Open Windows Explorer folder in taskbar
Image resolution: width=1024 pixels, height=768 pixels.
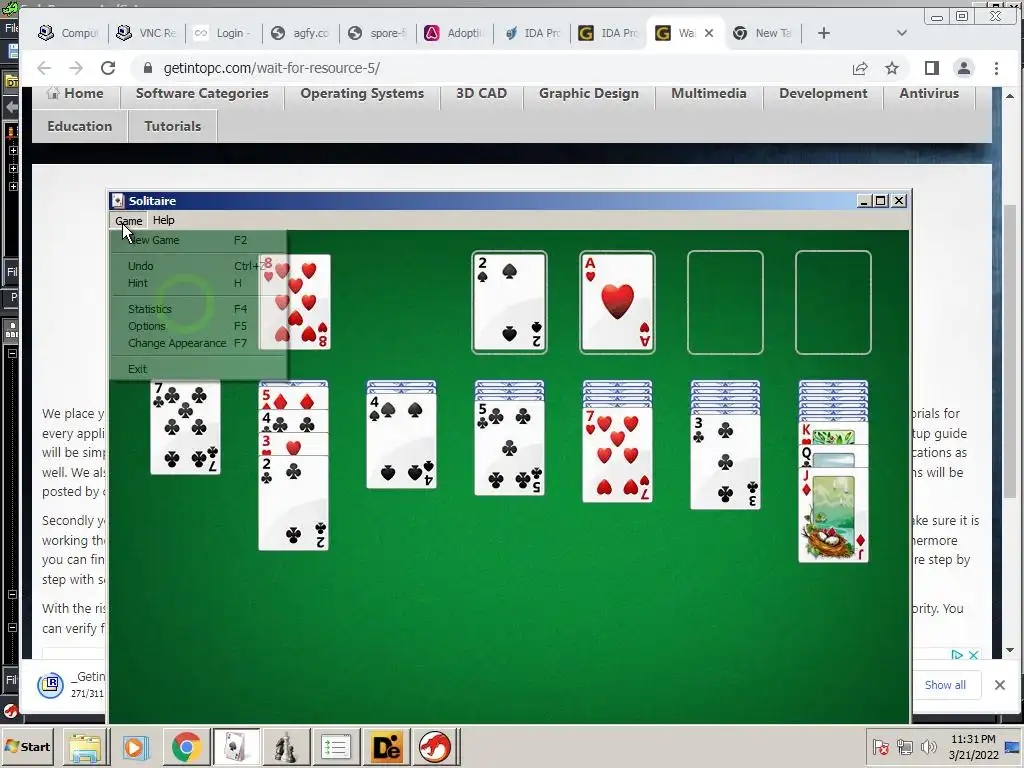(86, 747)
